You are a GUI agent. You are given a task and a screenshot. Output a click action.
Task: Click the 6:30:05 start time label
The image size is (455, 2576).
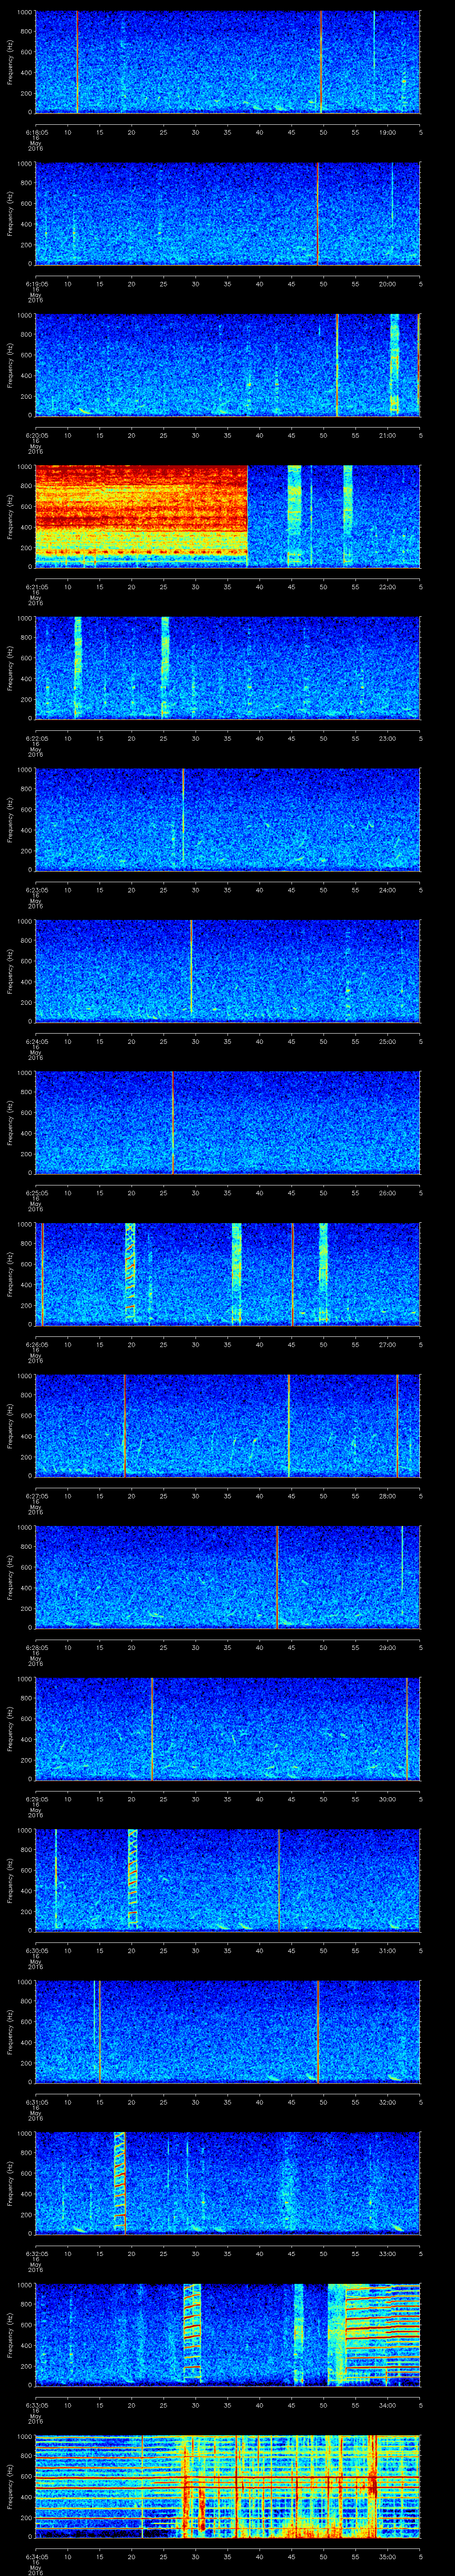click(36, 1950)
